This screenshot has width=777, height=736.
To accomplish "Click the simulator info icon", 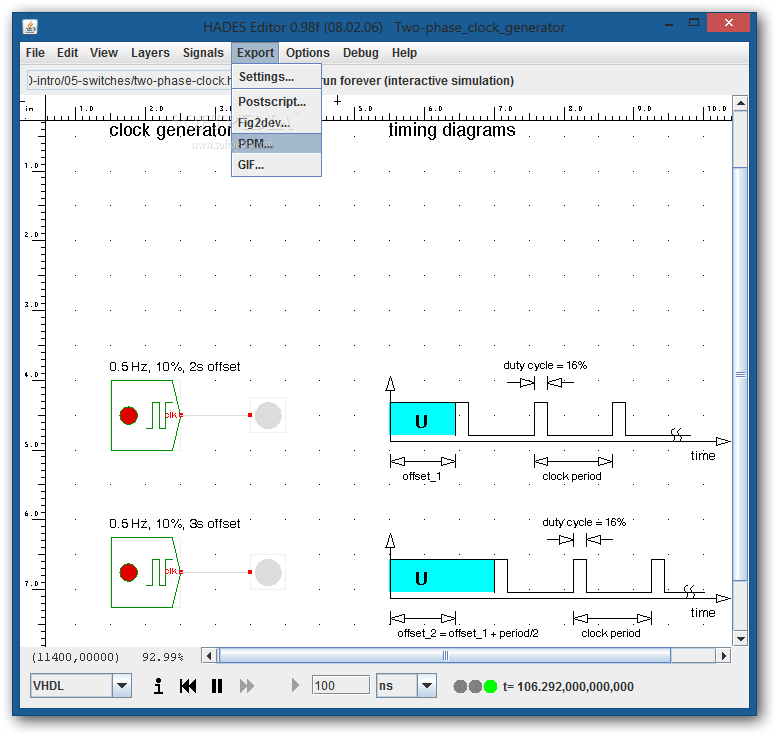I will [x=158, y=686].
